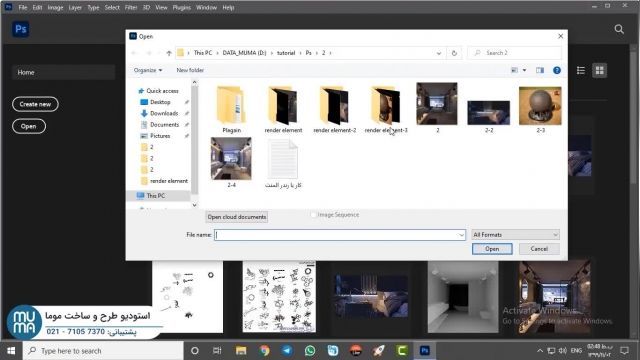Open the Plugins menu
This screenshot has width=640, height=360.
click(182, 7)
